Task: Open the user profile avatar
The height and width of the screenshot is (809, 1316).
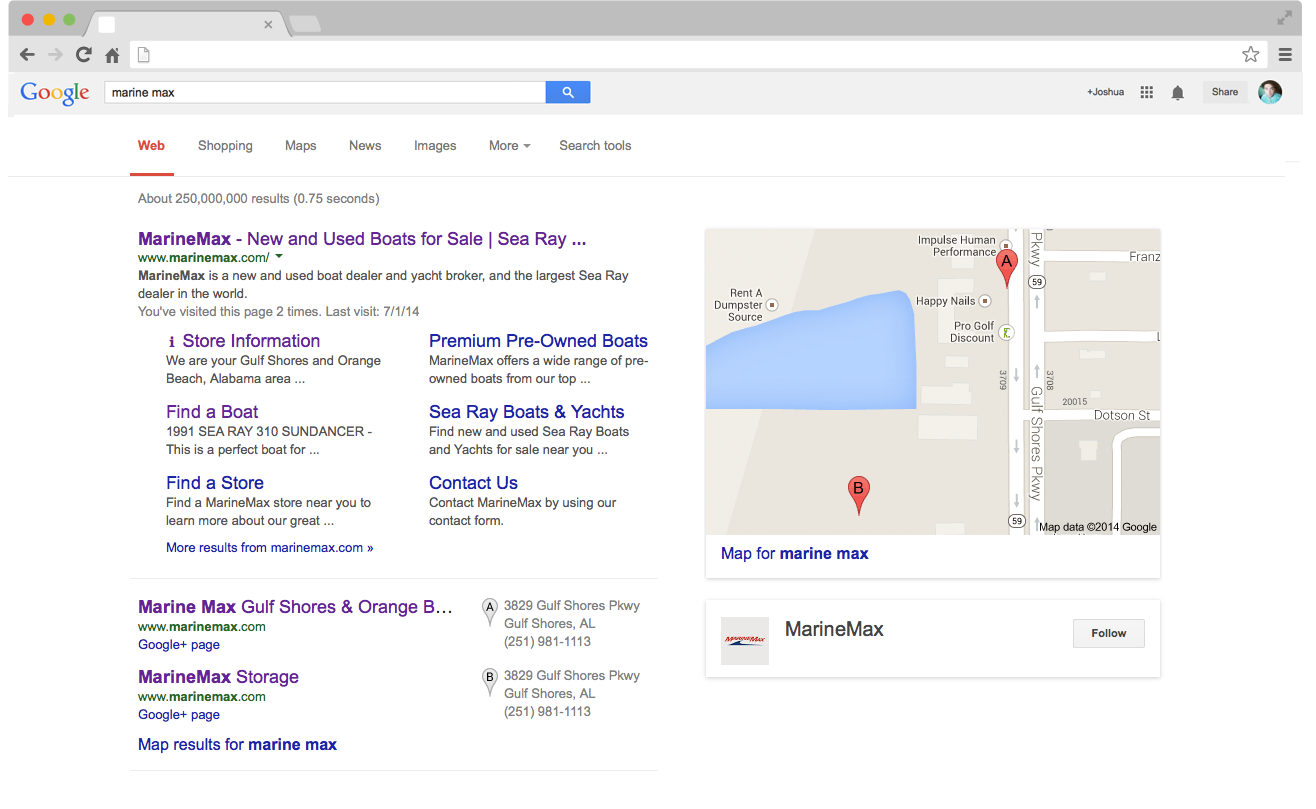Action: click(1270, 92)
